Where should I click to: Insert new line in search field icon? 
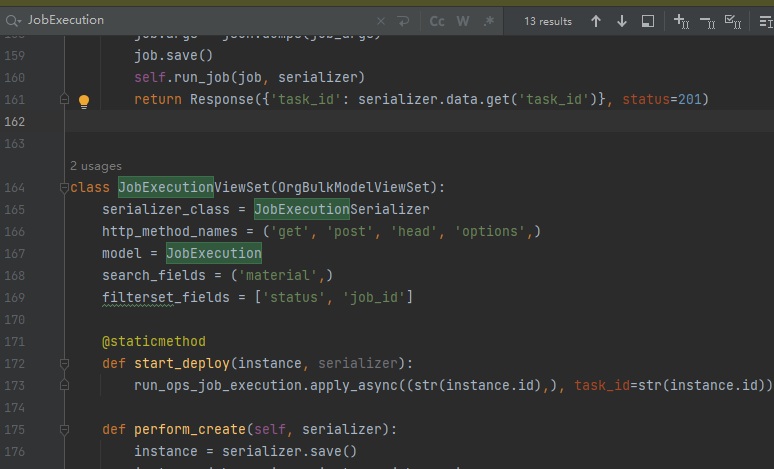(403, 21)
